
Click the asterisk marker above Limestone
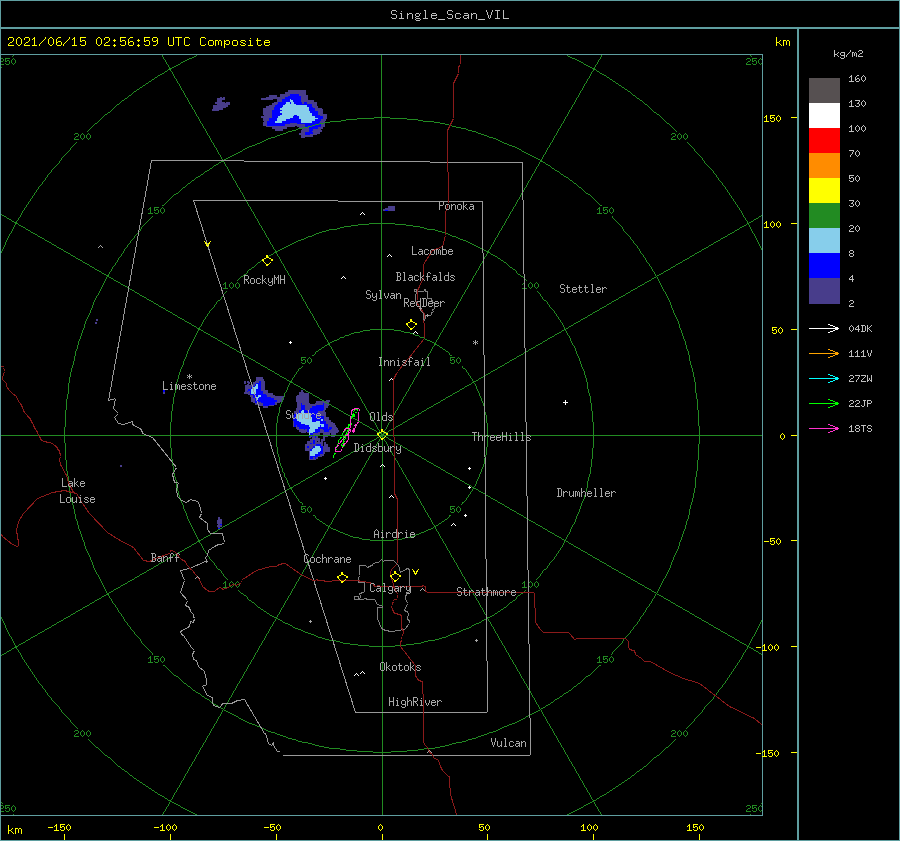[189, 377]
